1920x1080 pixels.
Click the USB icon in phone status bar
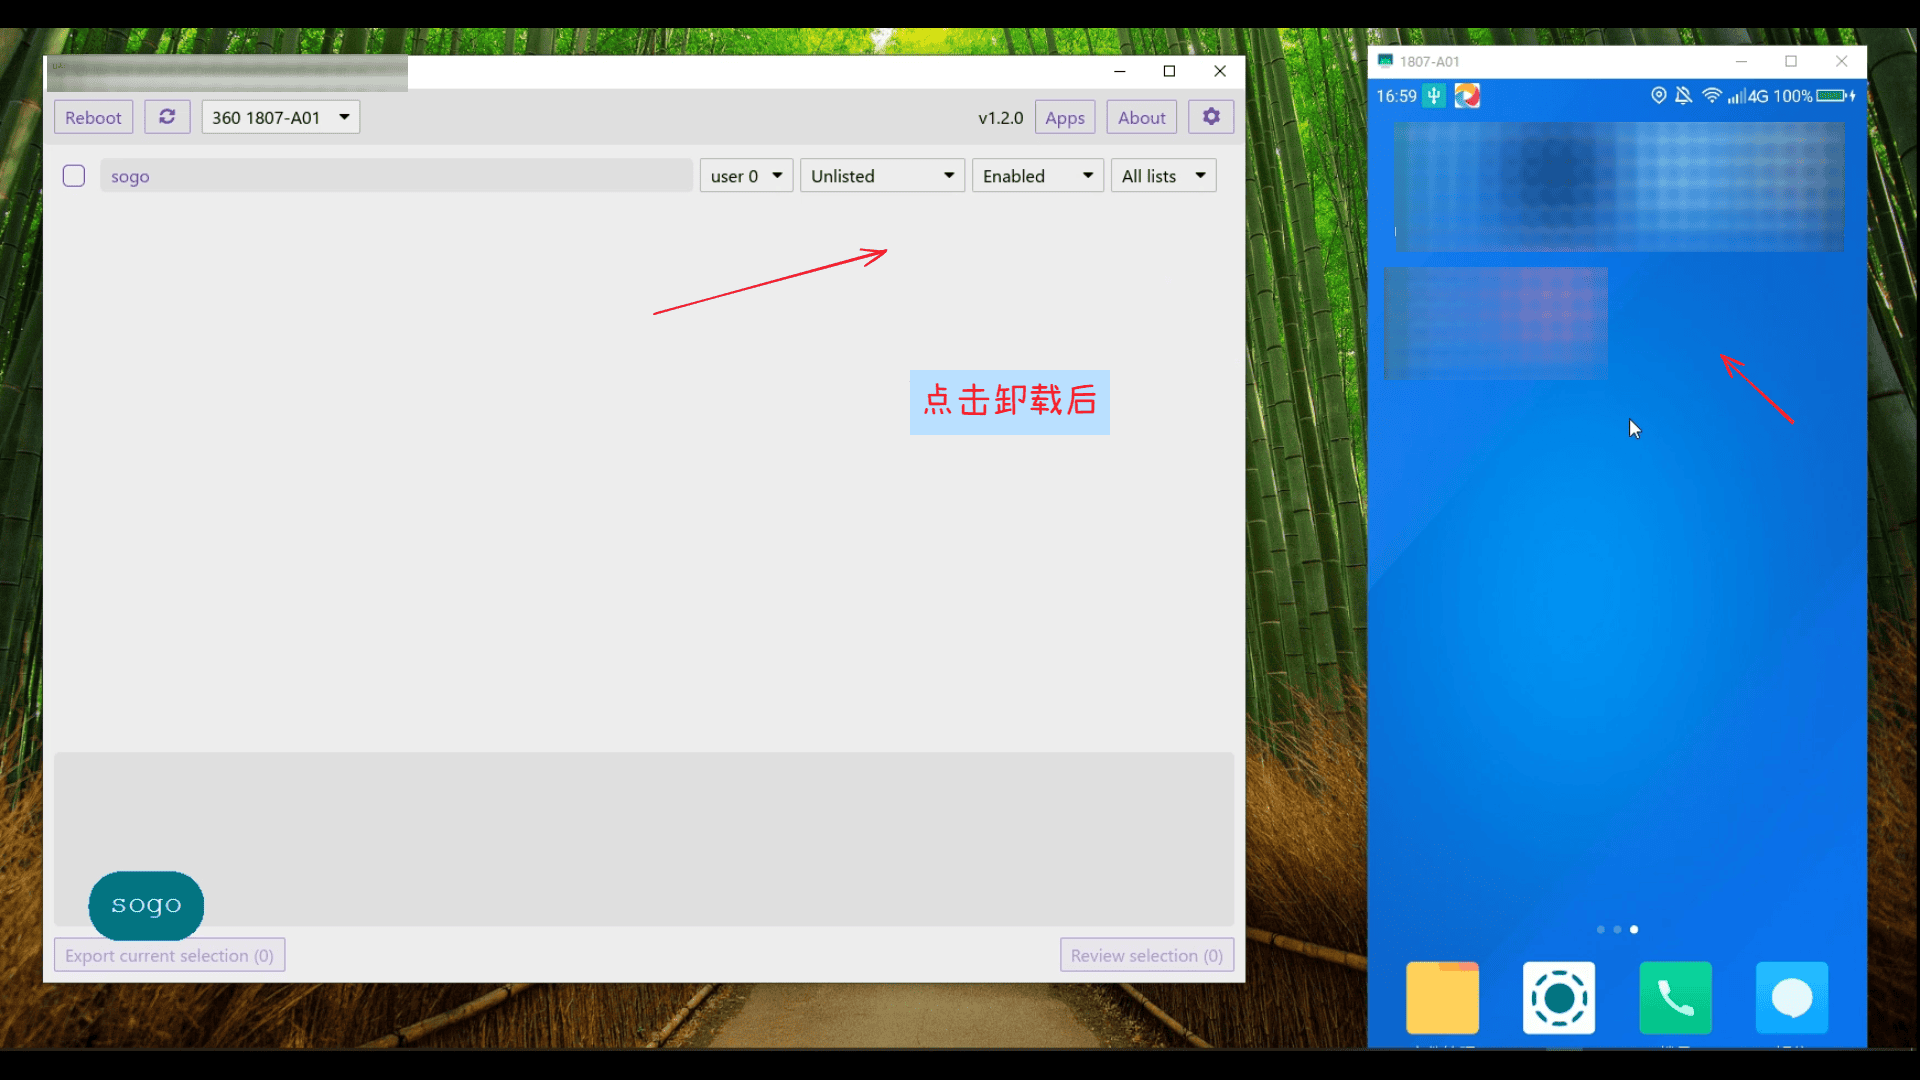1434,96
